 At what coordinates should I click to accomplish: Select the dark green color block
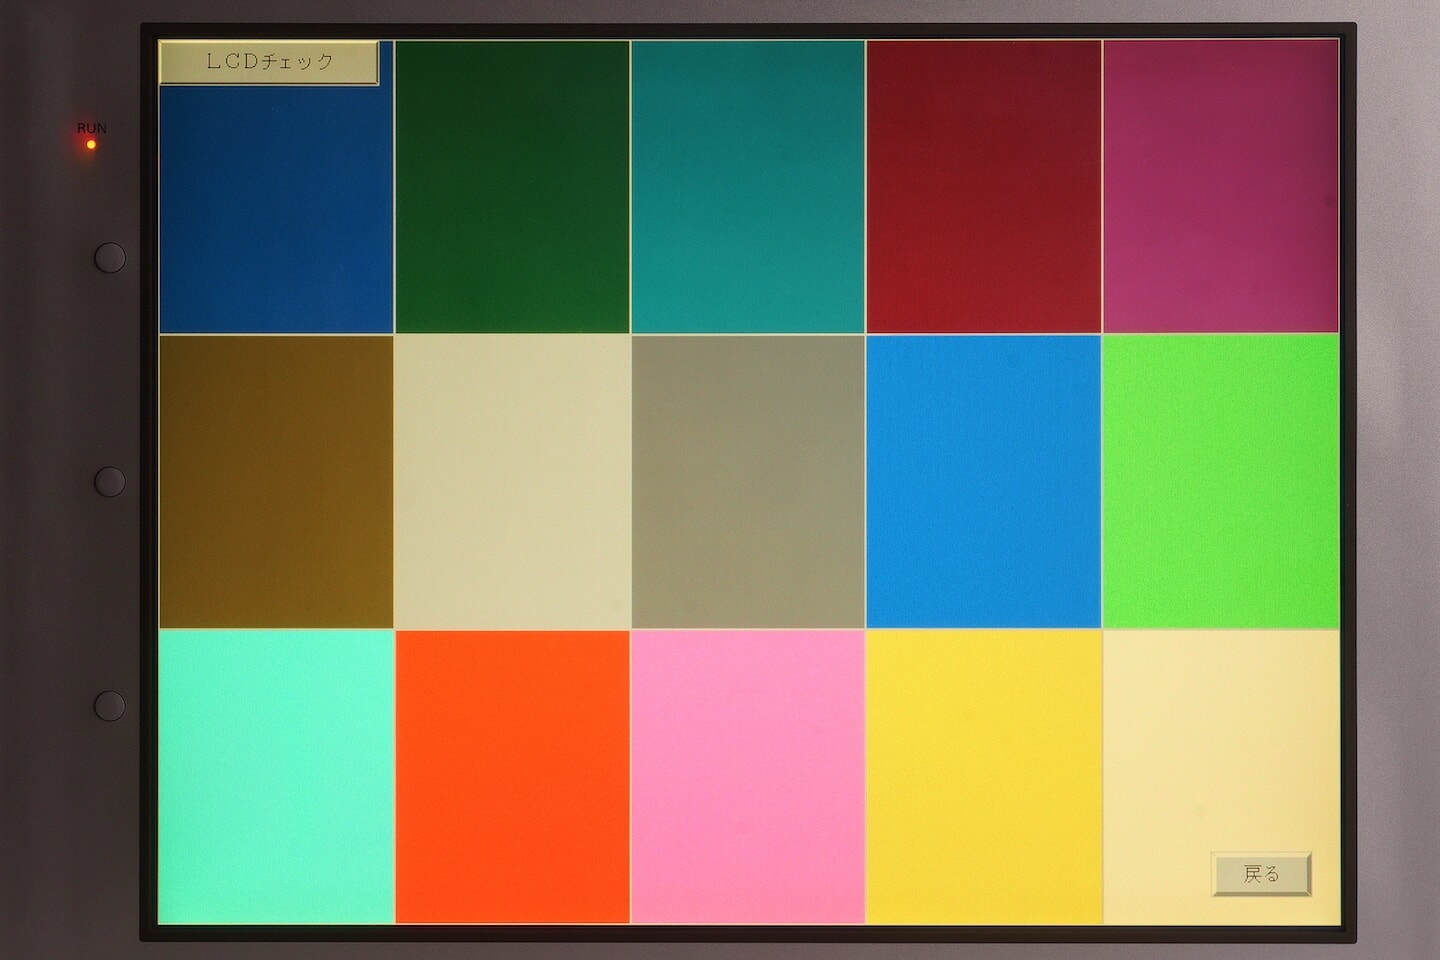point(512,187)
